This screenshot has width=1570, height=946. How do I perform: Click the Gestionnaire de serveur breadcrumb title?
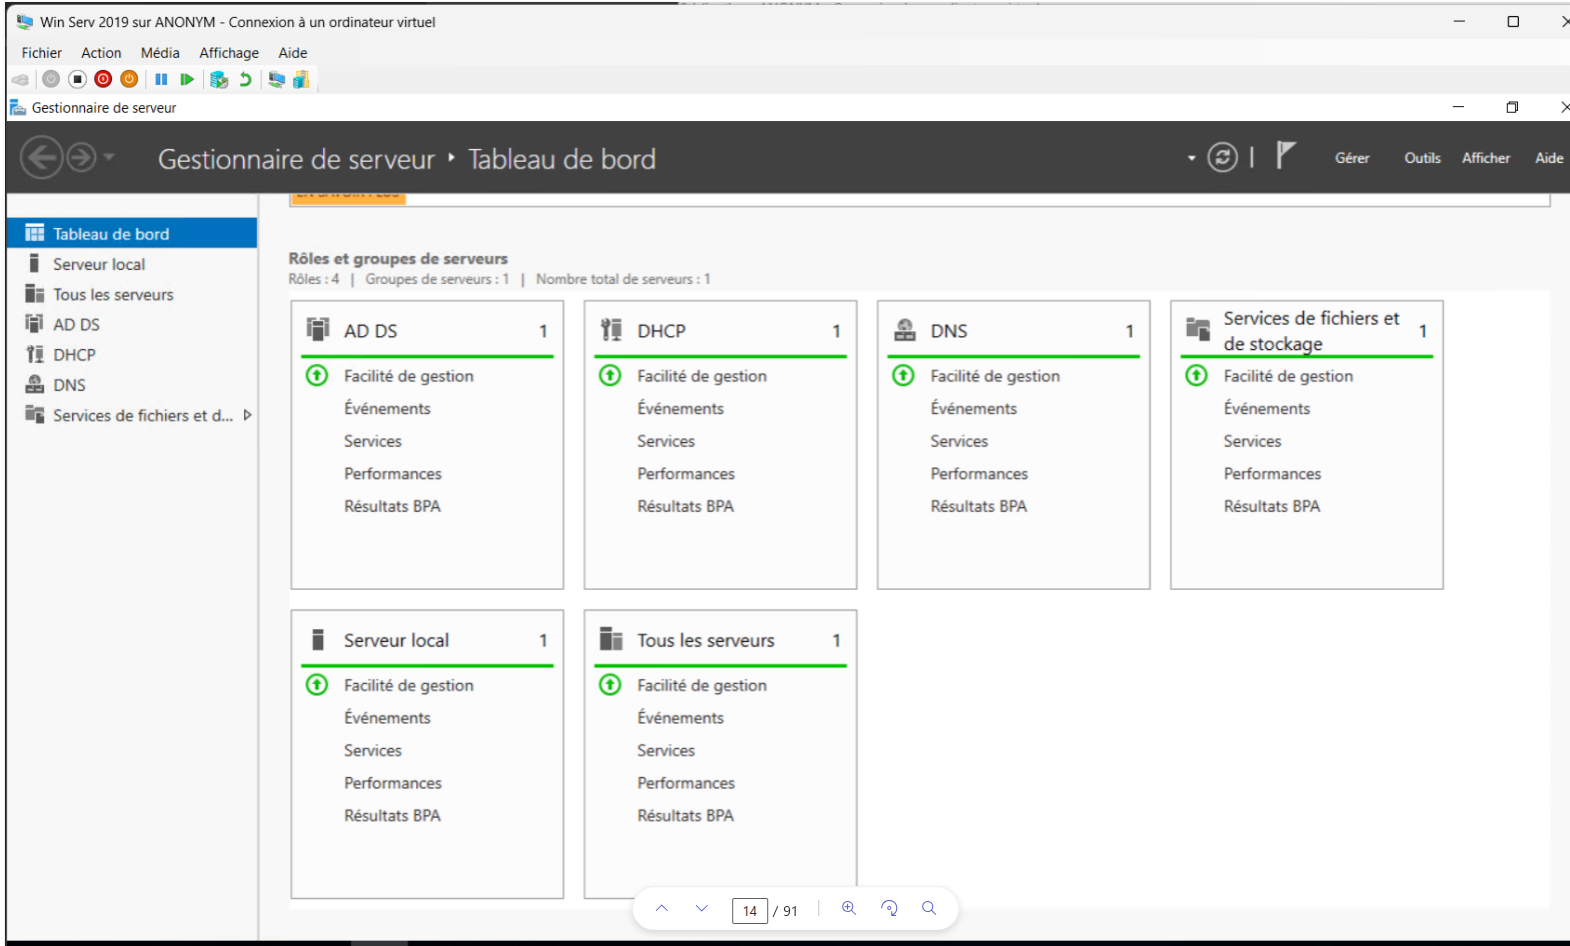296,159
